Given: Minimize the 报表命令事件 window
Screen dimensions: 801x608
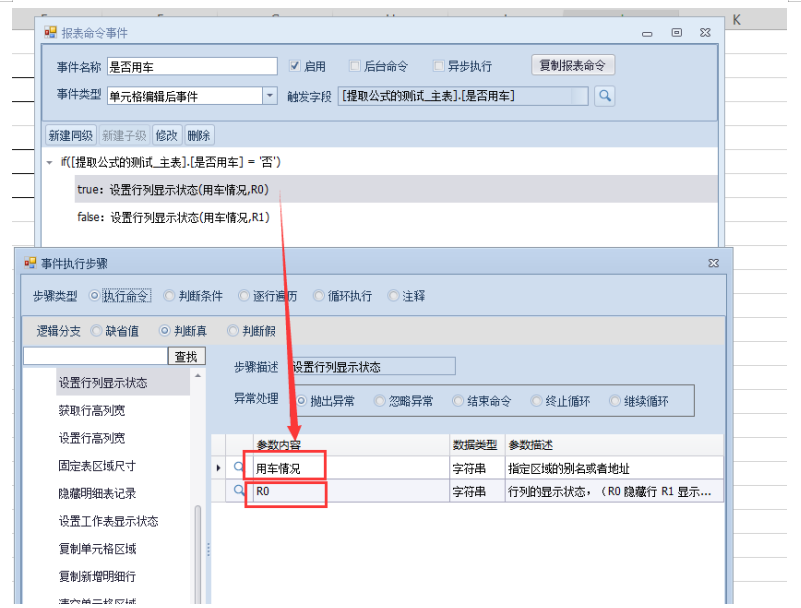Looking at the screenshot, I should pyautogui.click(x=647, y=33).
